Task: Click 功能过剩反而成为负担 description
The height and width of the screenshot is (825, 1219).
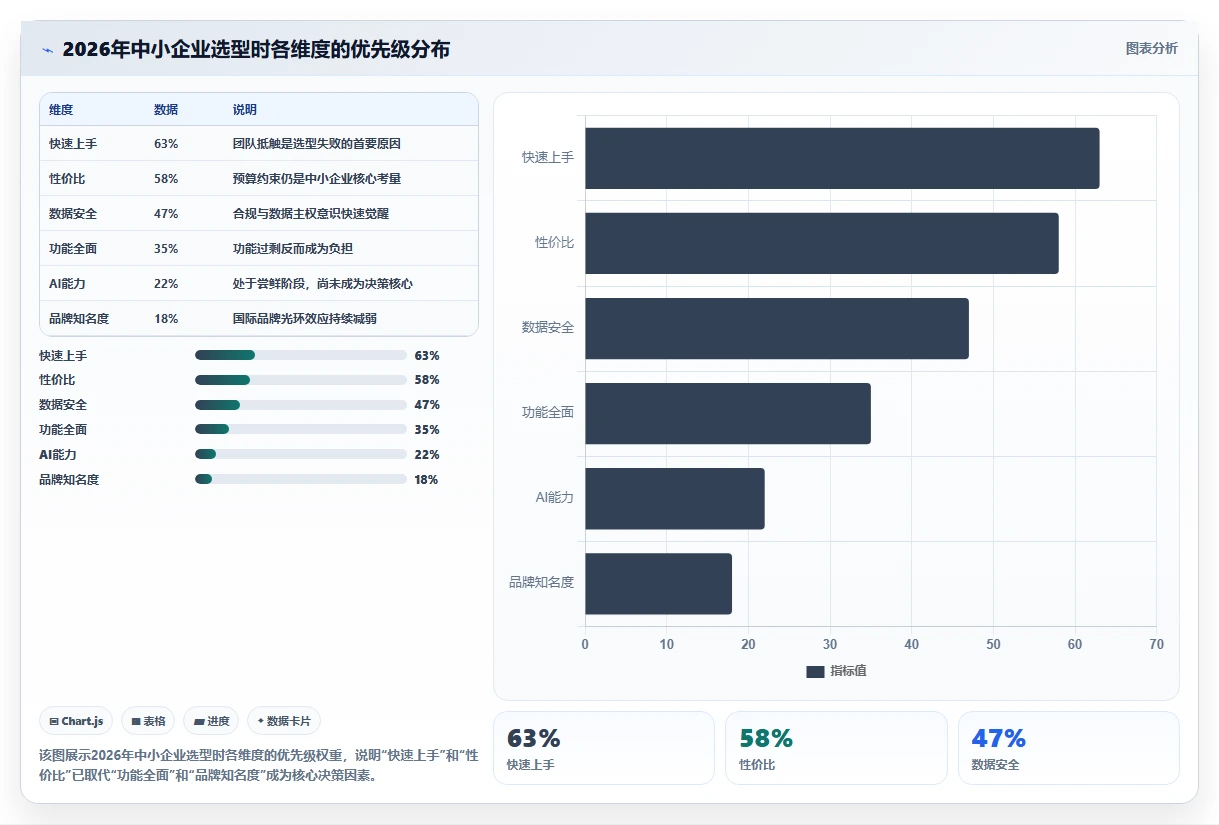Action: coord(293,249)
